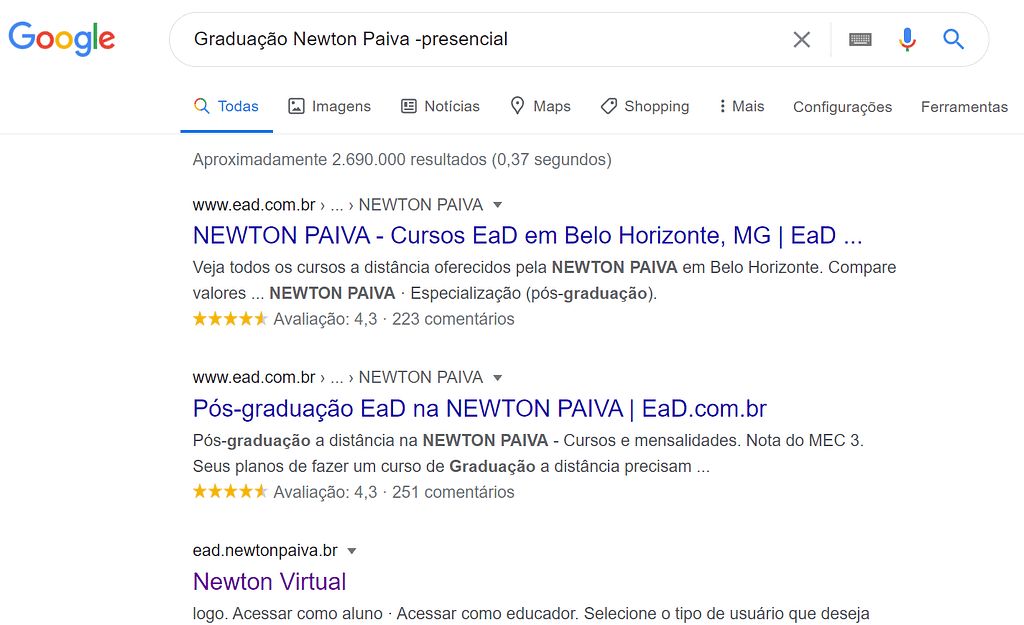This screenshot has width=1024, height=625.
Task: Click the blue magnifier search button
Action: coord(953,39)
